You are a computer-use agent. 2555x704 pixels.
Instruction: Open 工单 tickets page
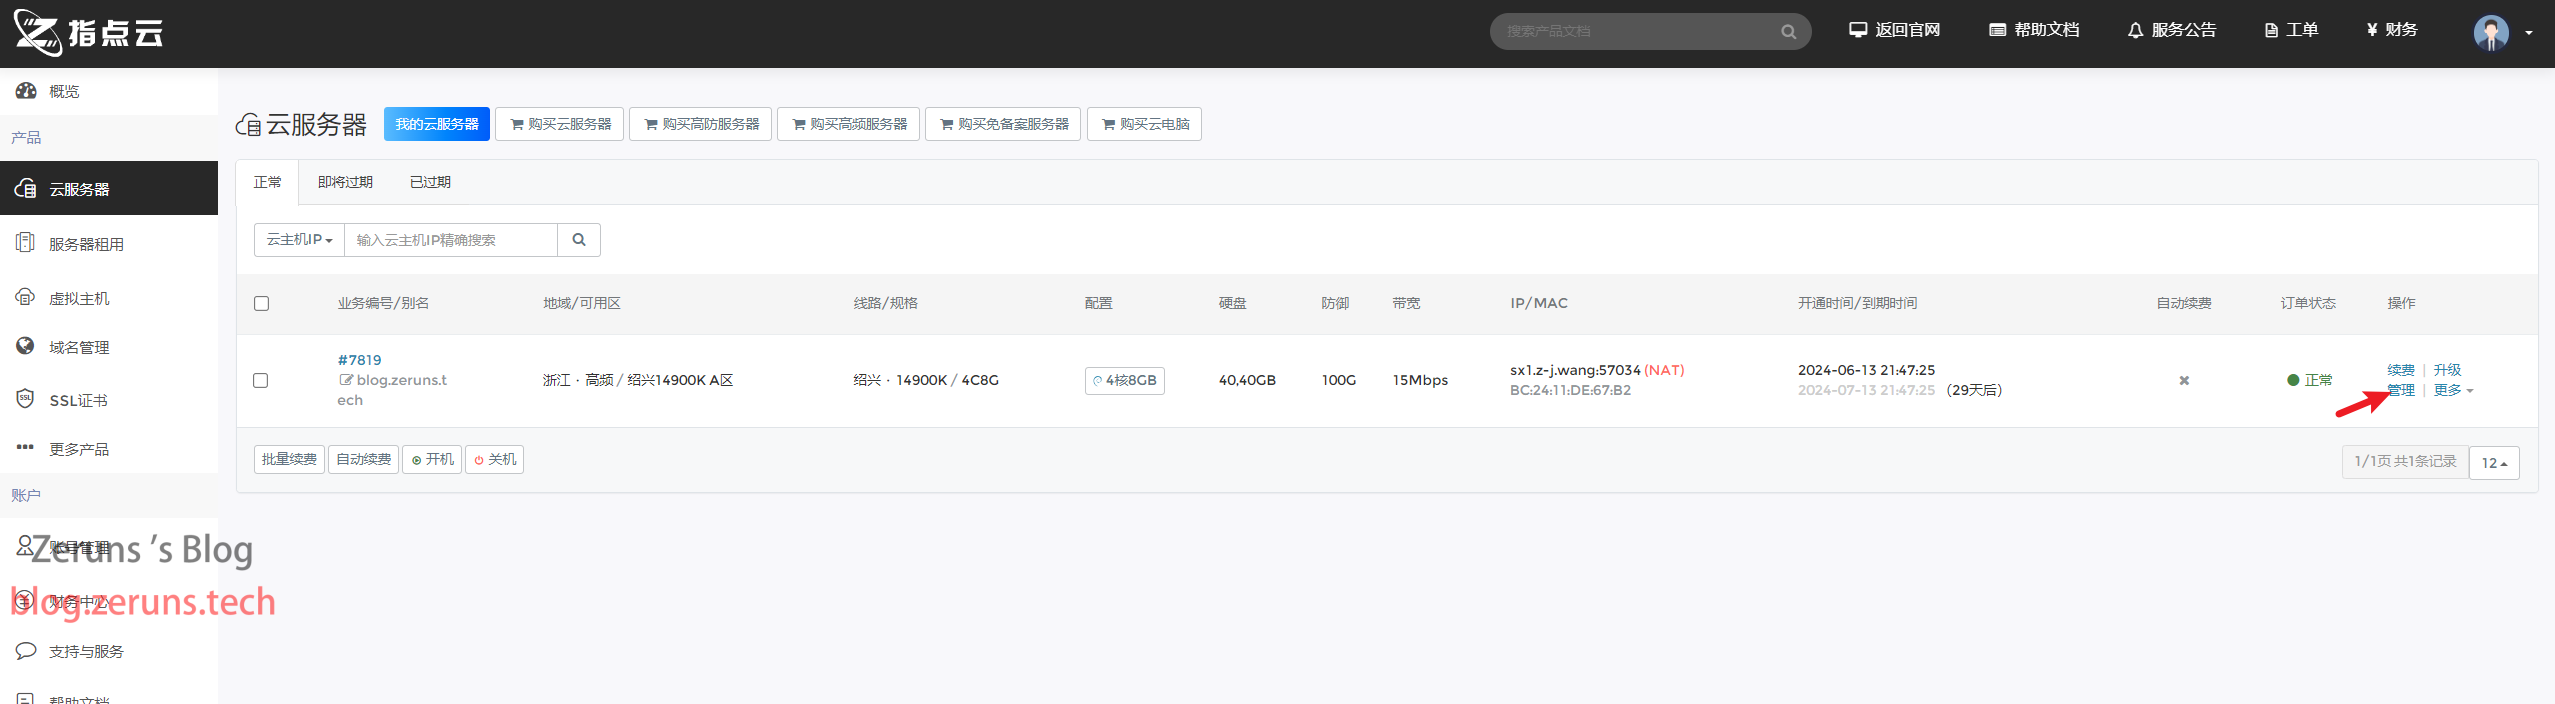(2291, 30)
